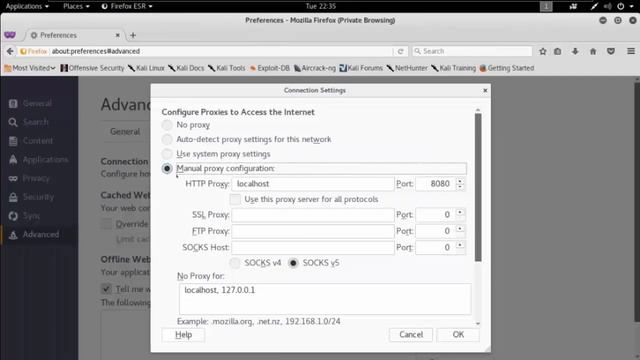Open Sync in preferences sidebar
The image size is (640, 360).
pyautogui.click(x=31, y=216)
